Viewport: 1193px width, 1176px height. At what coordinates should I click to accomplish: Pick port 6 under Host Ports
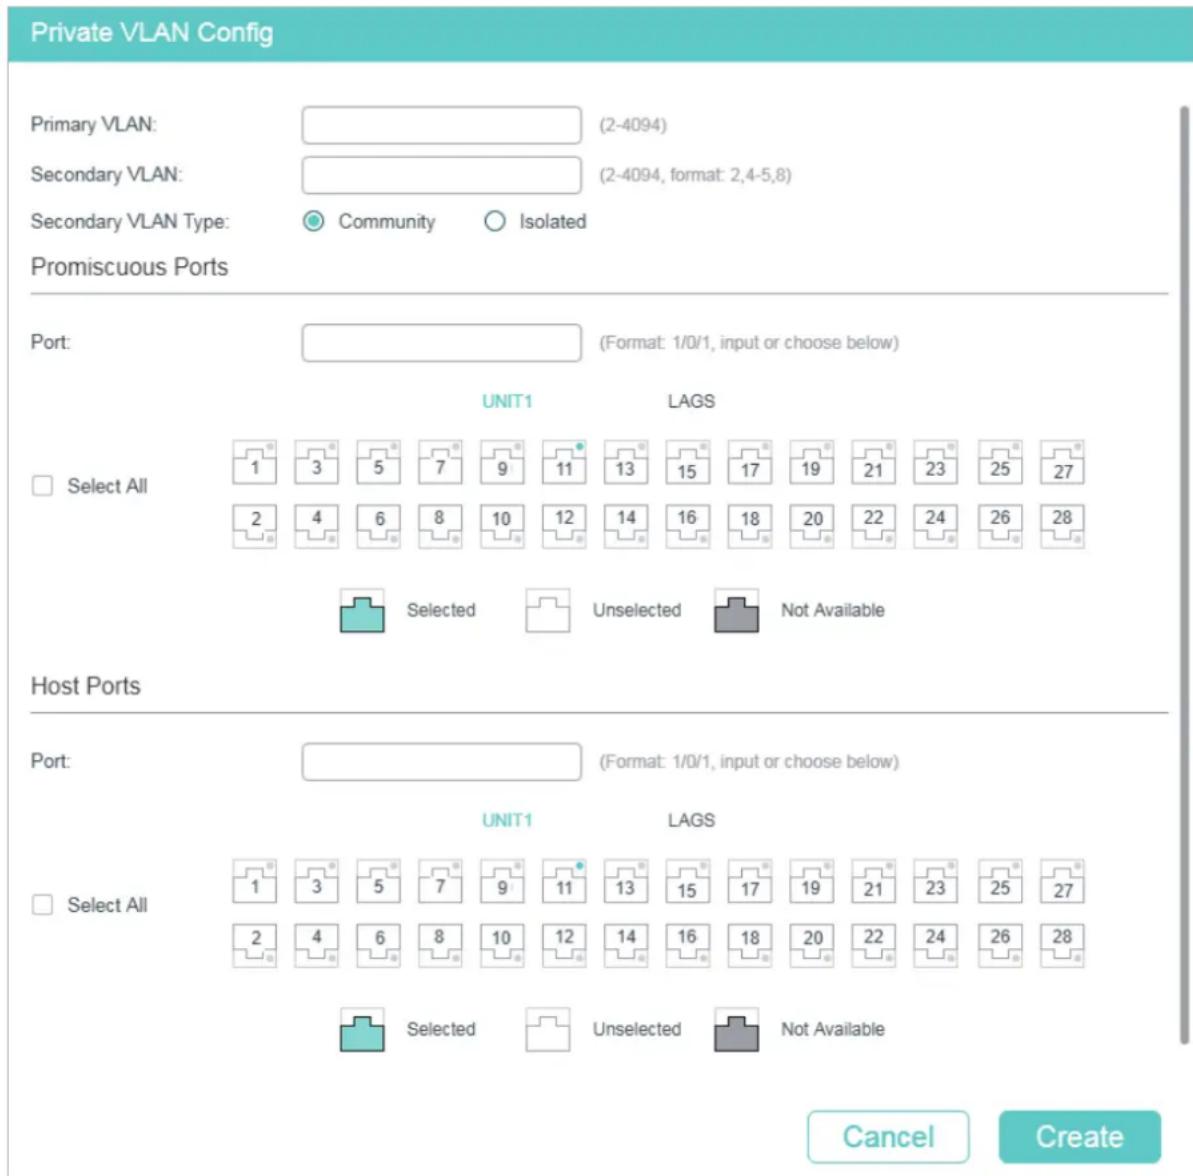(378, 946)
